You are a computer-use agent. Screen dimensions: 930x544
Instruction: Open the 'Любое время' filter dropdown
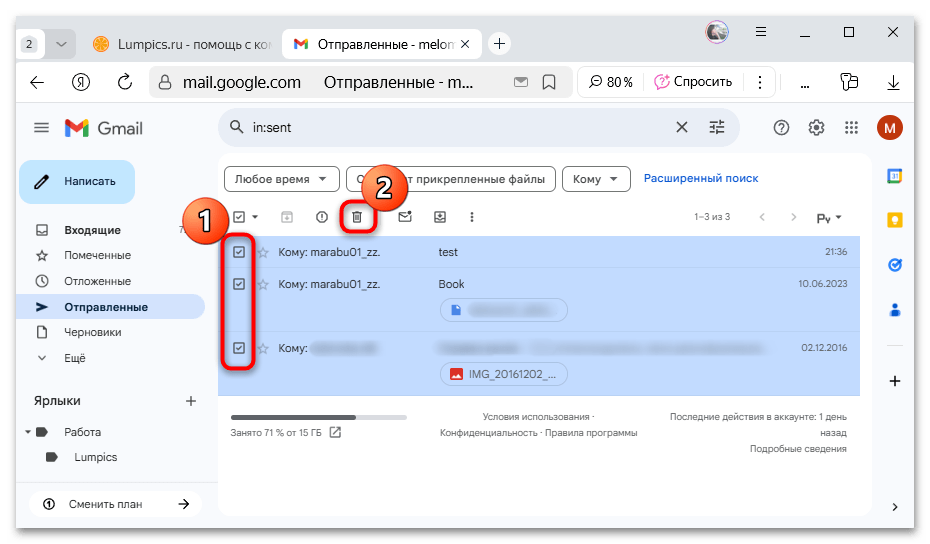pos(282,179)
